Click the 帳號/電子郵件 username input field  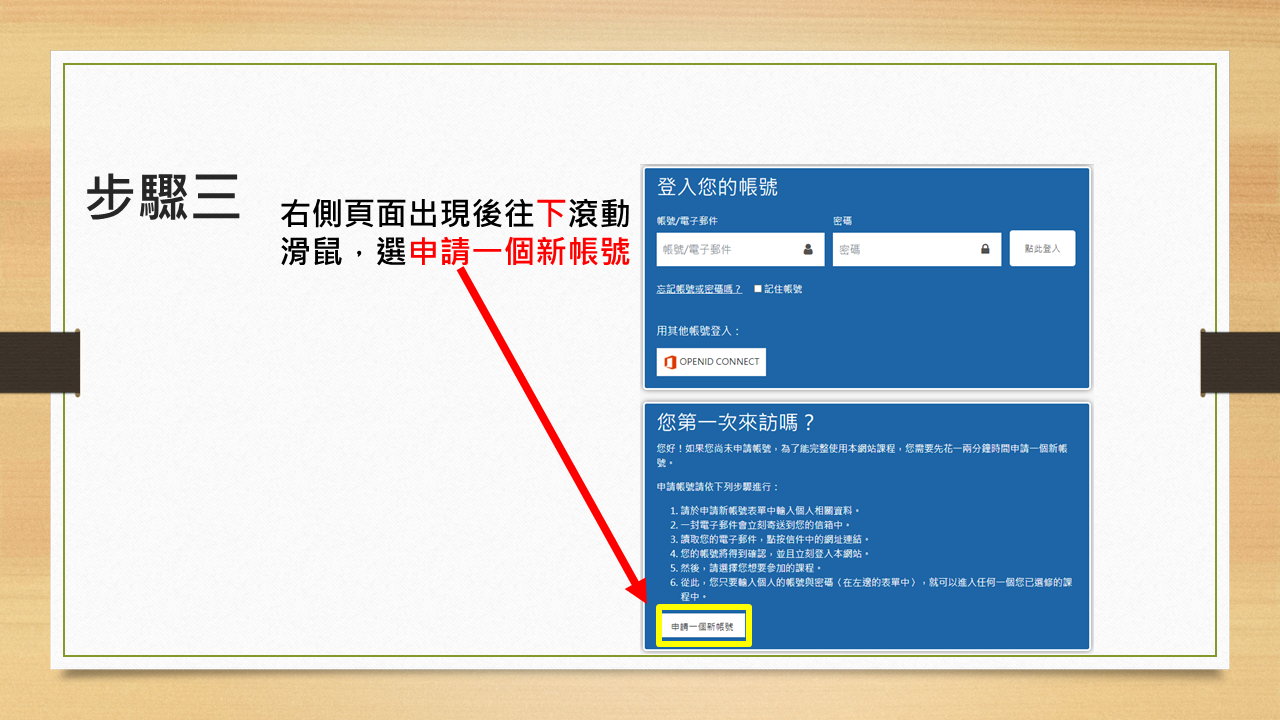pos(740,250)
